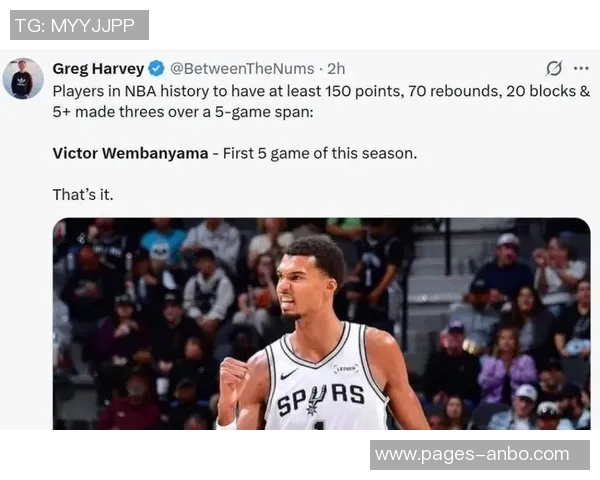This screenshot has width=600, height=480.
Task: Click the 2h timestamp of the tweet
Action: 336,69
